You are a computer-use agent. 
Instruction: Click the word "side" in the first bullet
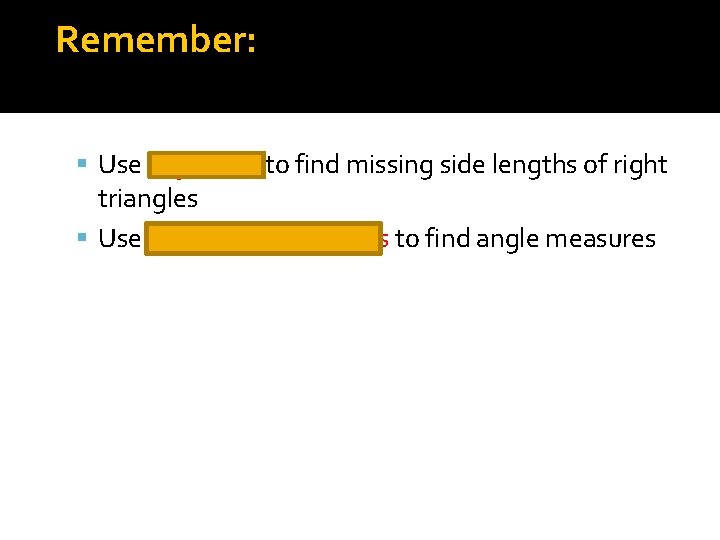point(462,164)
